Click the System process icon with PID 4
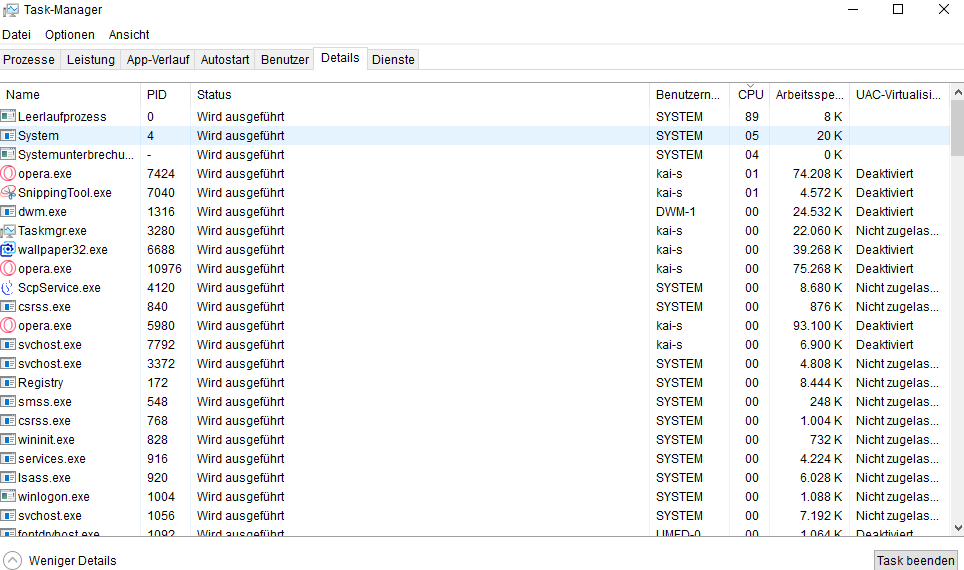The width and height of the screenshot is (964, 570). pyautogui.click(x=8, y=135)
